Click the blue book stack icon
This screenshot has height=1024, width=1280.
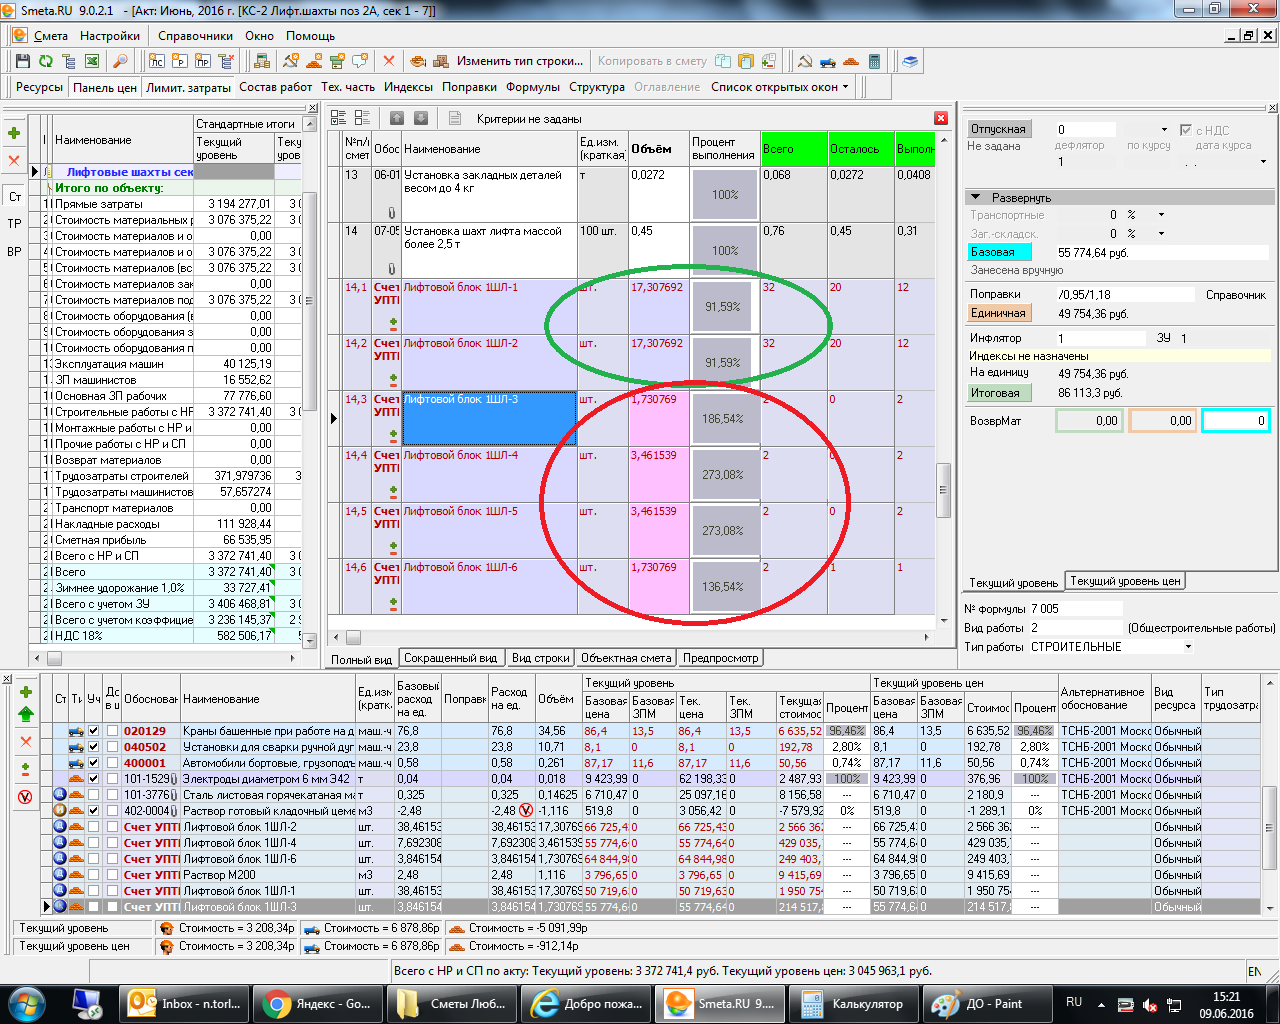tap(909, 61)
